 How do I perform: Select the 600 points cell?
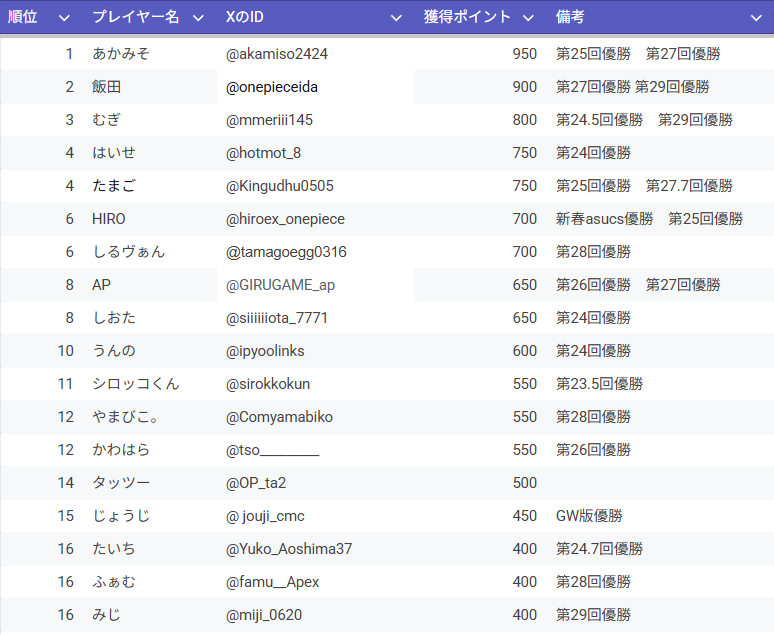point(524,351)
